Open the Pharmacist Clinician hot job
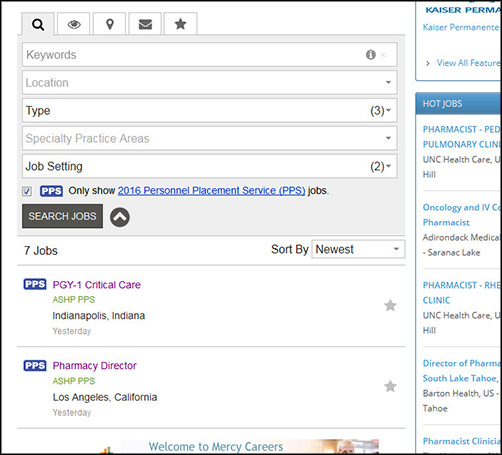The height and width of the screenshot is (455, 502). click(461, 441)
